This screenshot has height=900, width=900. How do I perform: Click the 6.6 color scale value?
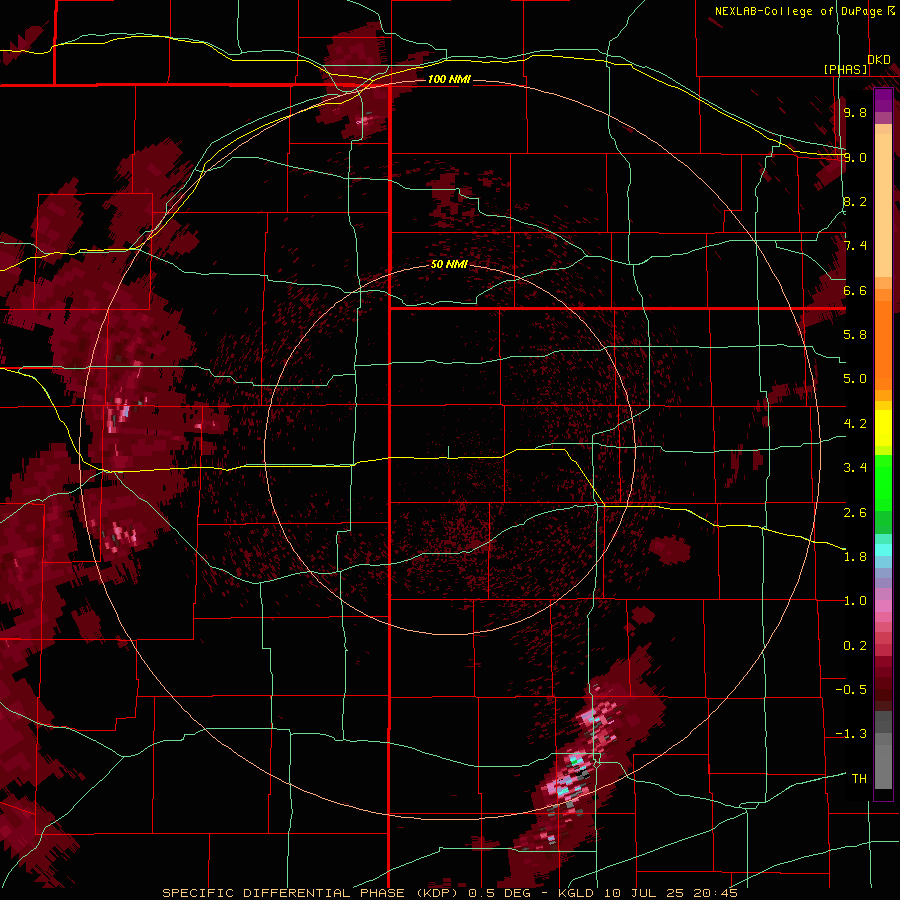click(x=855, y=290)
